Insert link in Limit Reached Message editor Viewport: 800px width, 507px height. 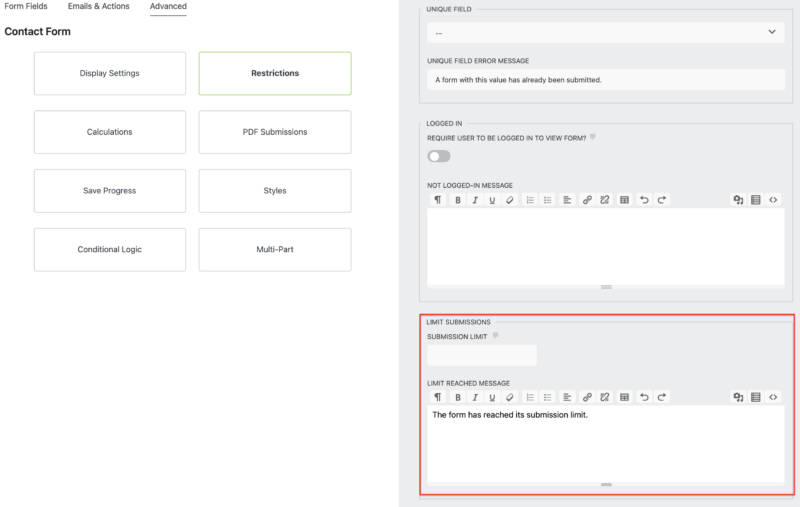[587, 397]
